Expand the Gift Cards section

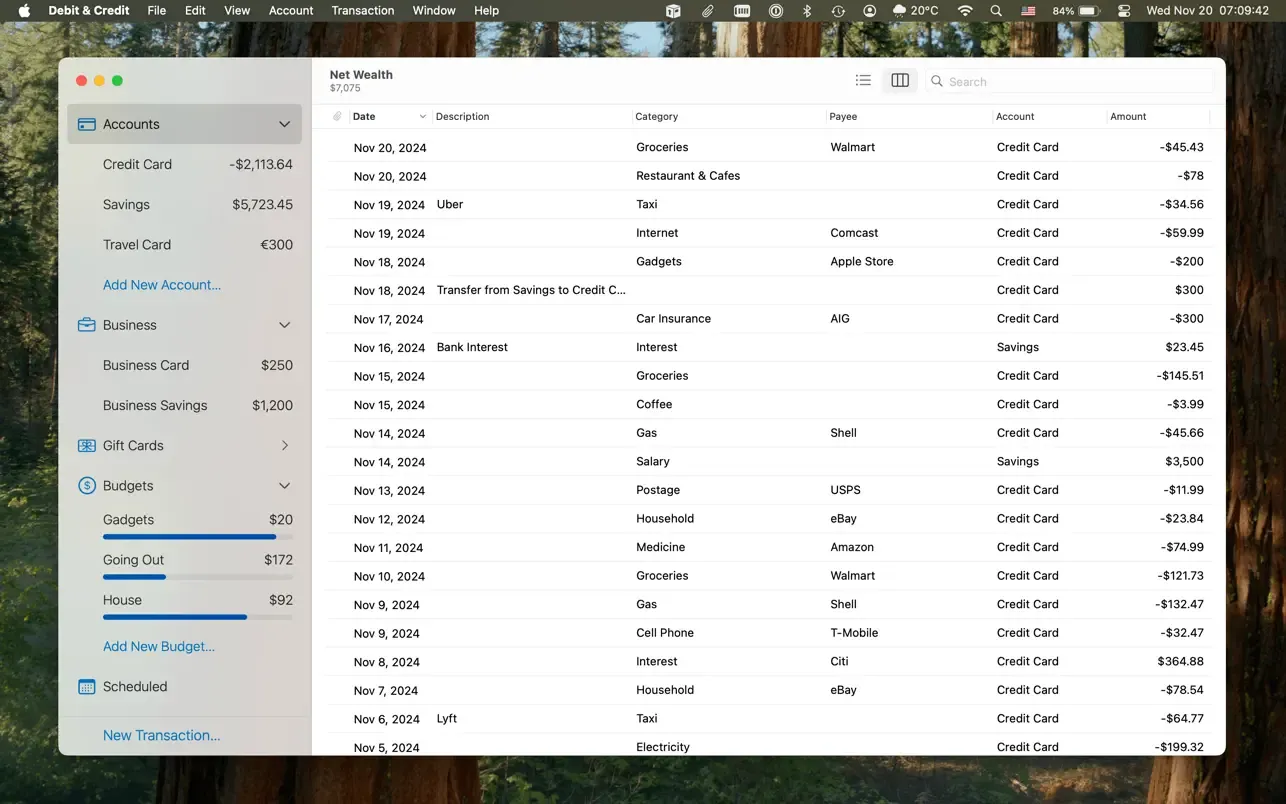[x=284, y=446]
